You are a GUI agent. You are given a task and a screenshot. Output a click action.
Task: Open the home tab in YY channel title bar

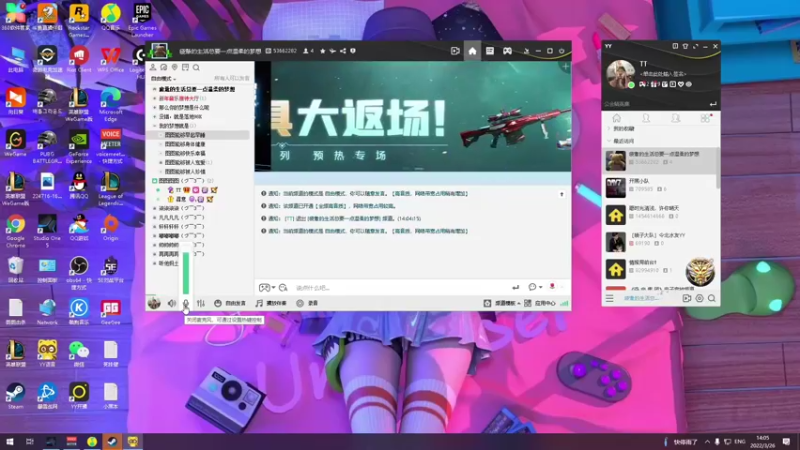click(472, 51)
